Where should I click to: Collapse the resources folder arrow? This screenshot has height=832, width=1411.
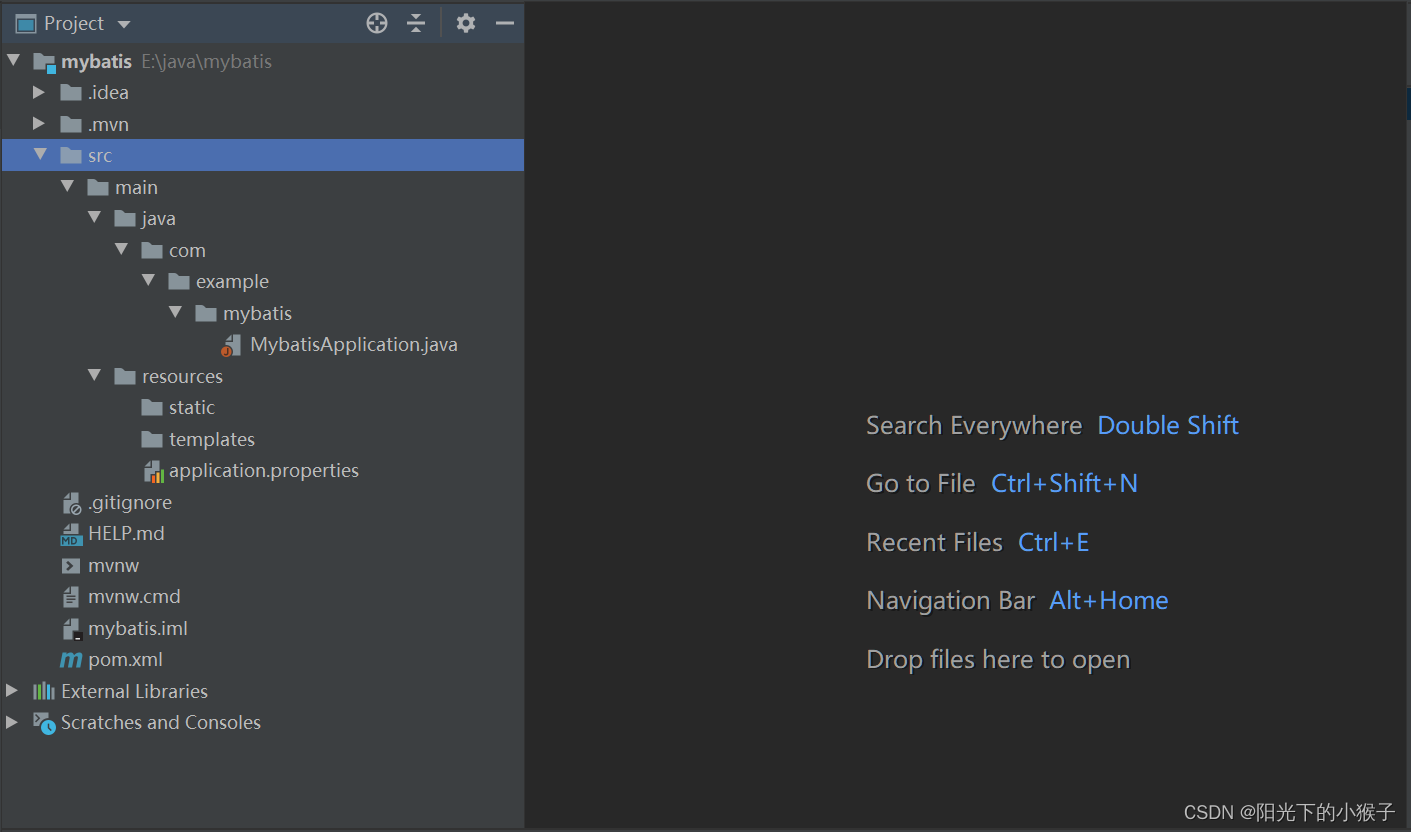[x=94, y=376]
